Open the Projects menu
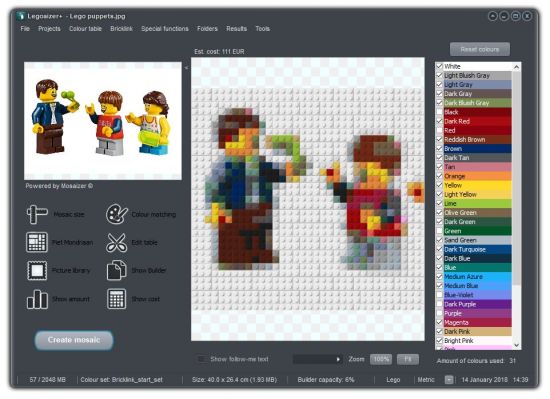550x399 pixels. tap(49, 29)
